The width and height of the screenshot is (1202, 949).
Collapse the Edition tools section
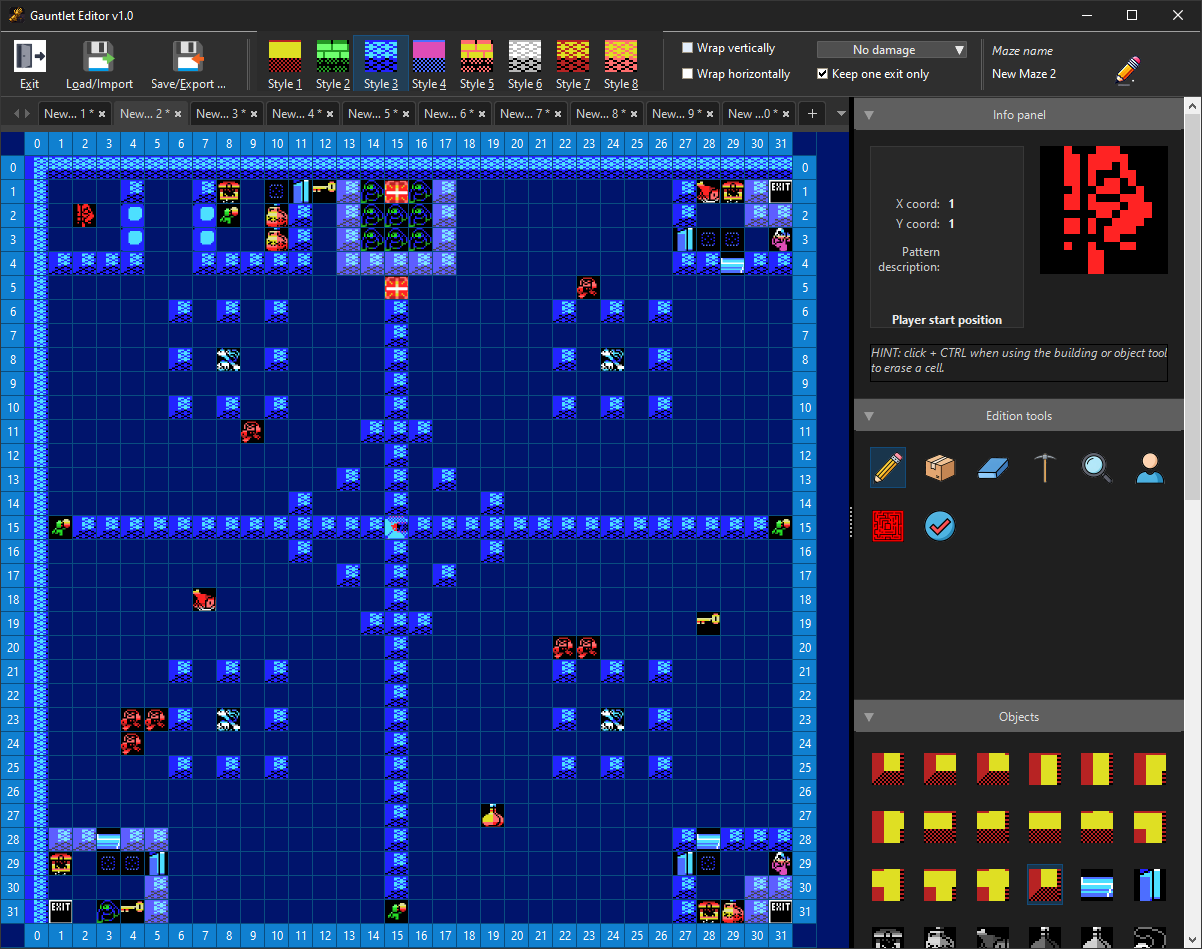point(869,416)
